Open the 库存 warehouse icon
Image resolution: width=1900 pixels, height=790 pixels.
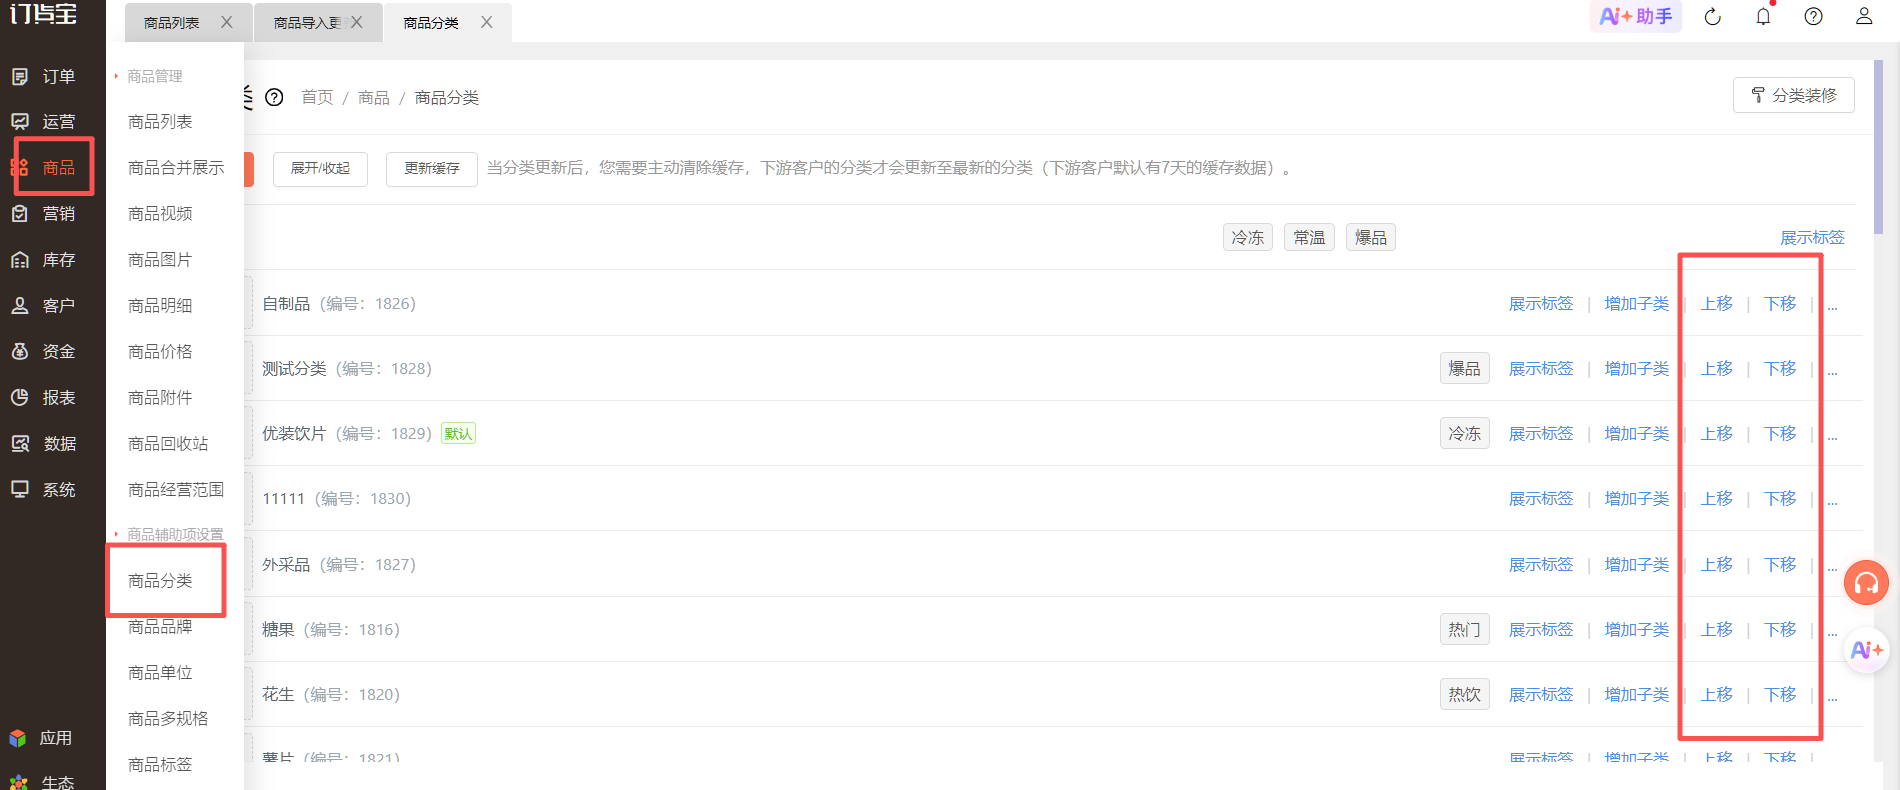20,260
